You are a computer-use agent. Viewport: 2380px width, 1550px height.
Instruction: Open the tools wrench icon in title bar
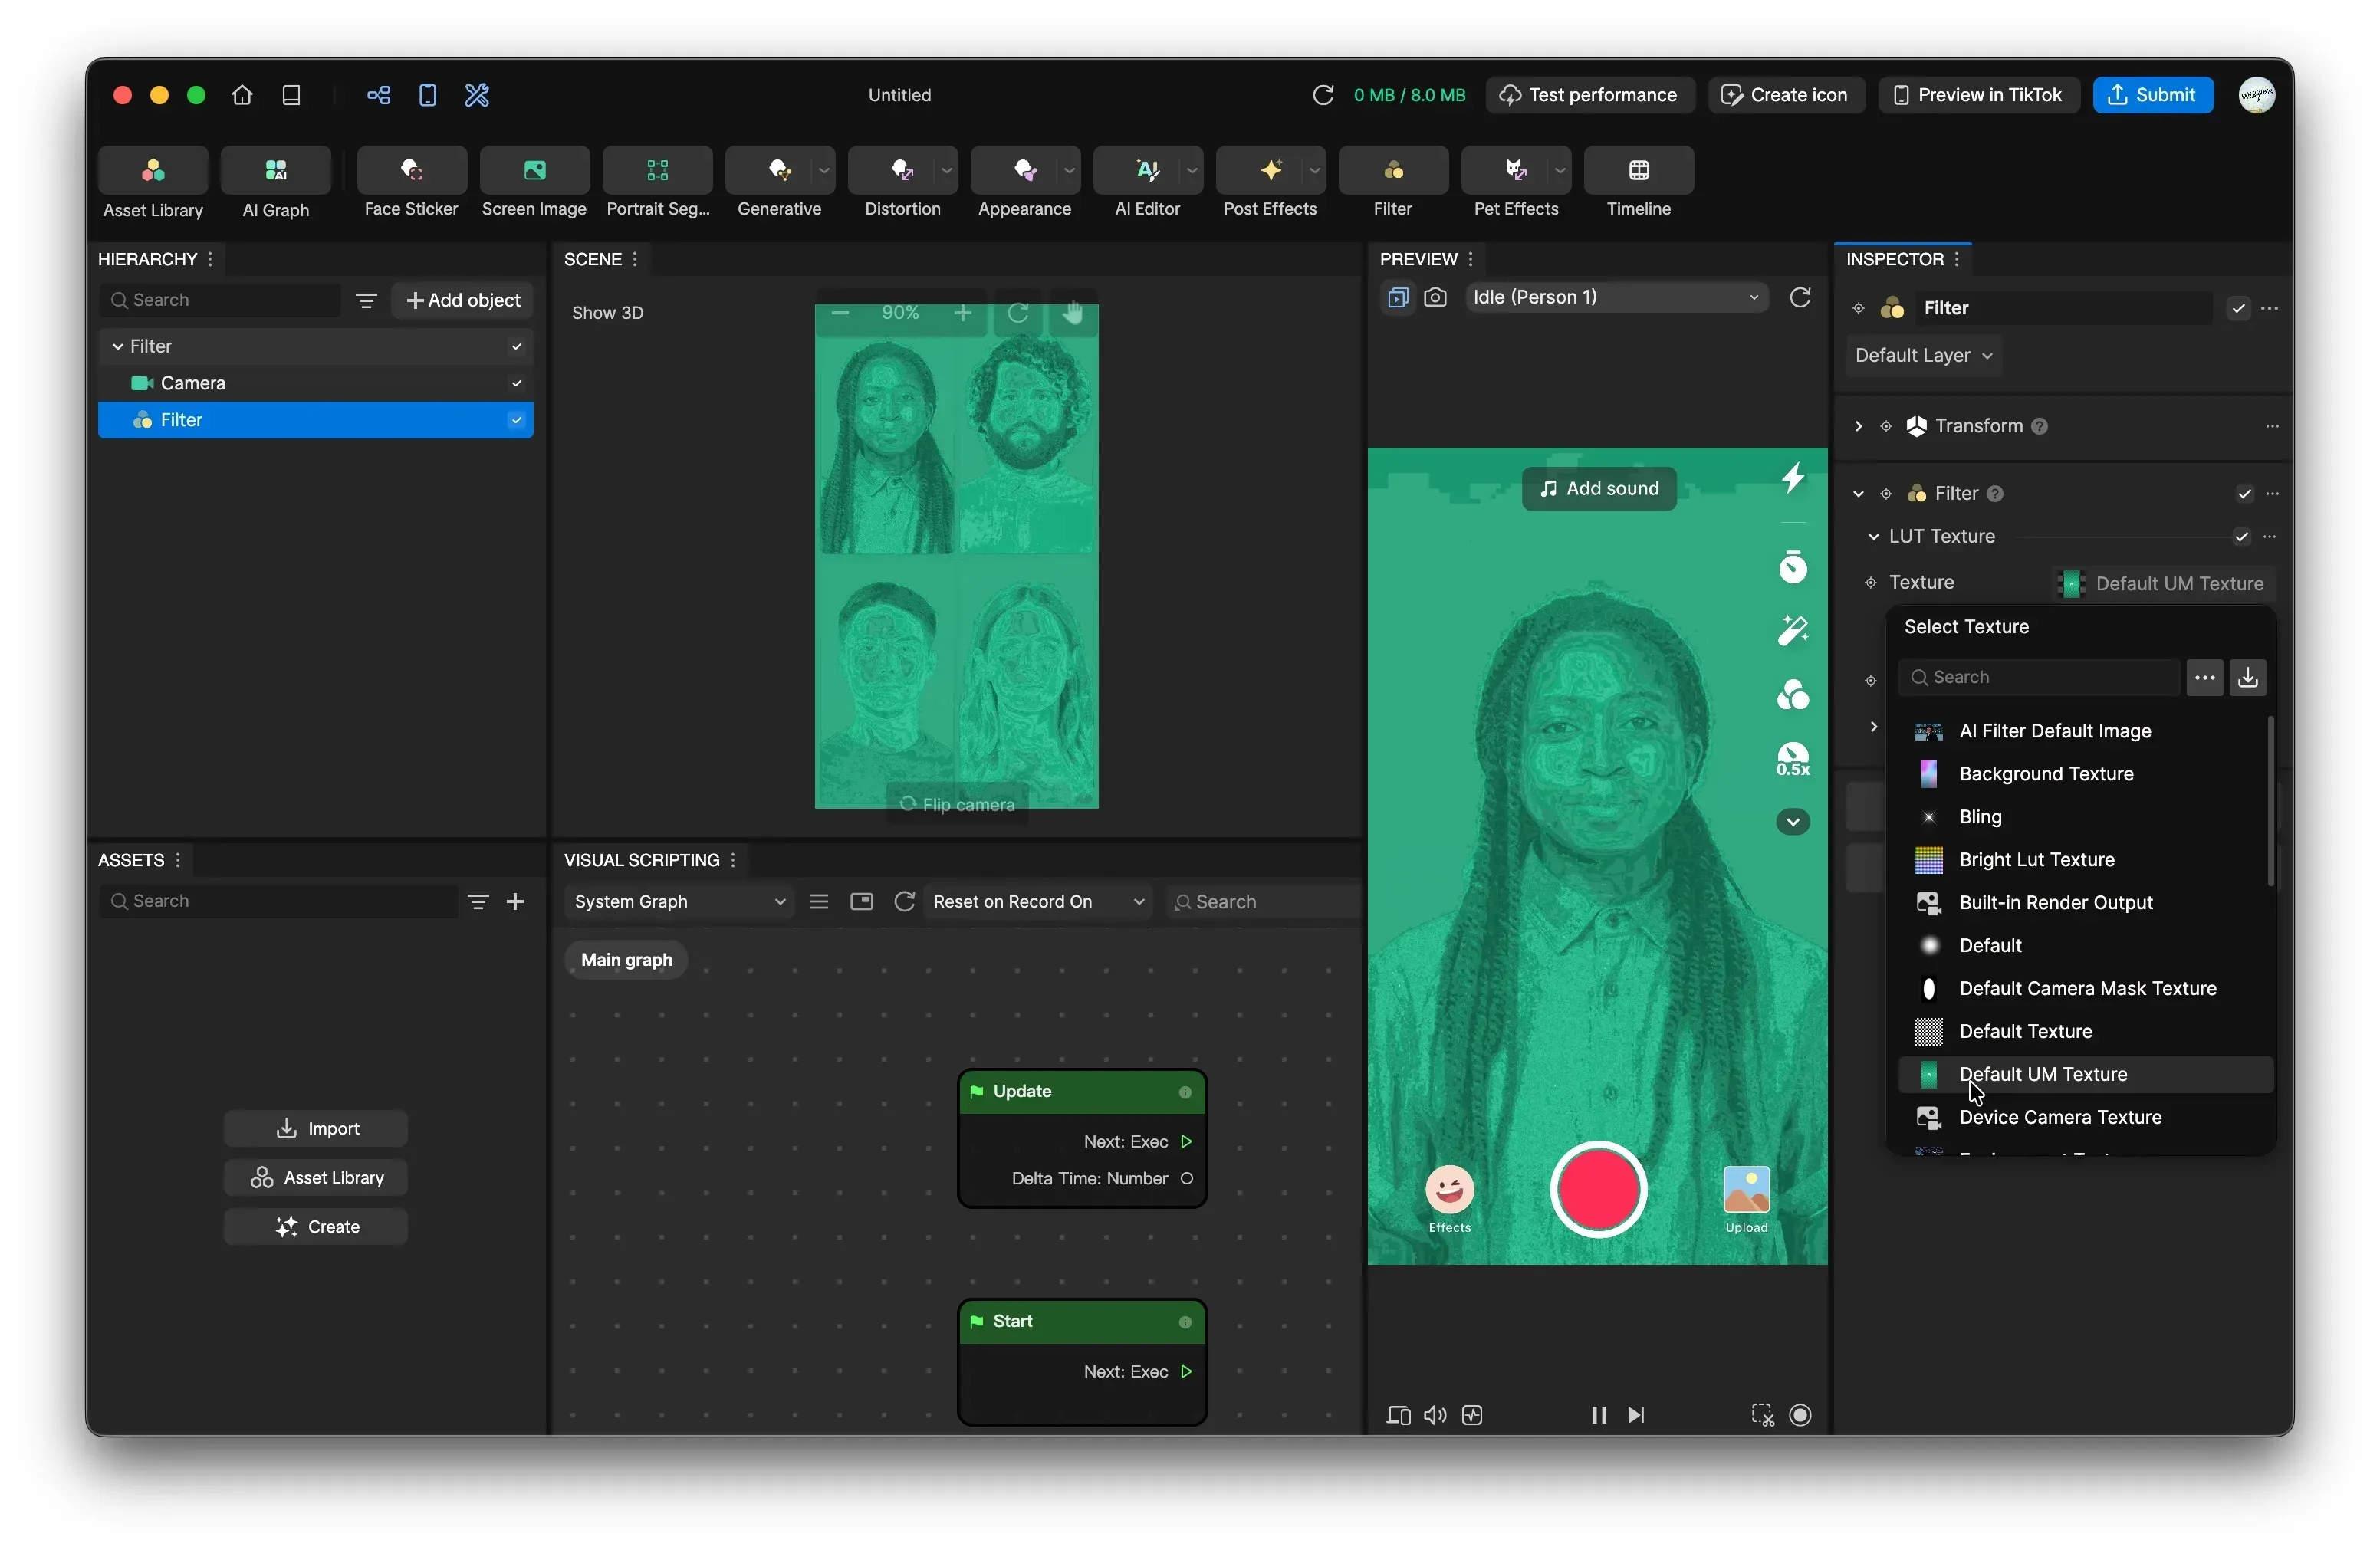coord(477,95)
